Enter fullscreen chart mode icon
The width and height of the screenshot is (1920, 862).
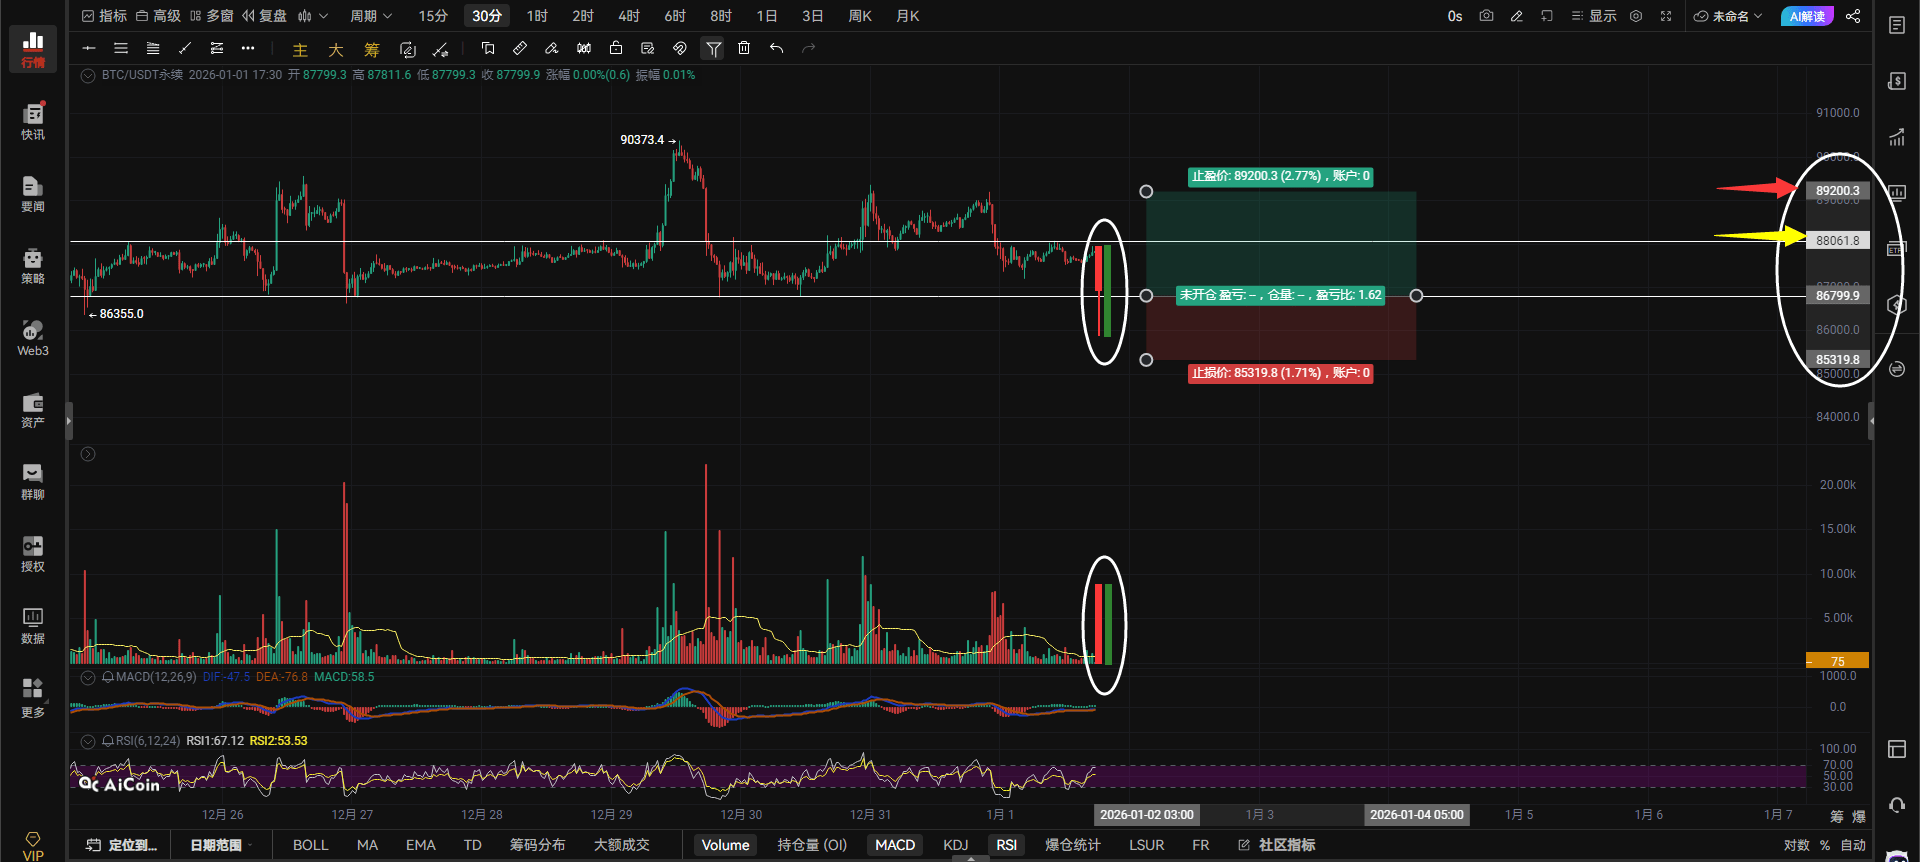[1666, 16]
